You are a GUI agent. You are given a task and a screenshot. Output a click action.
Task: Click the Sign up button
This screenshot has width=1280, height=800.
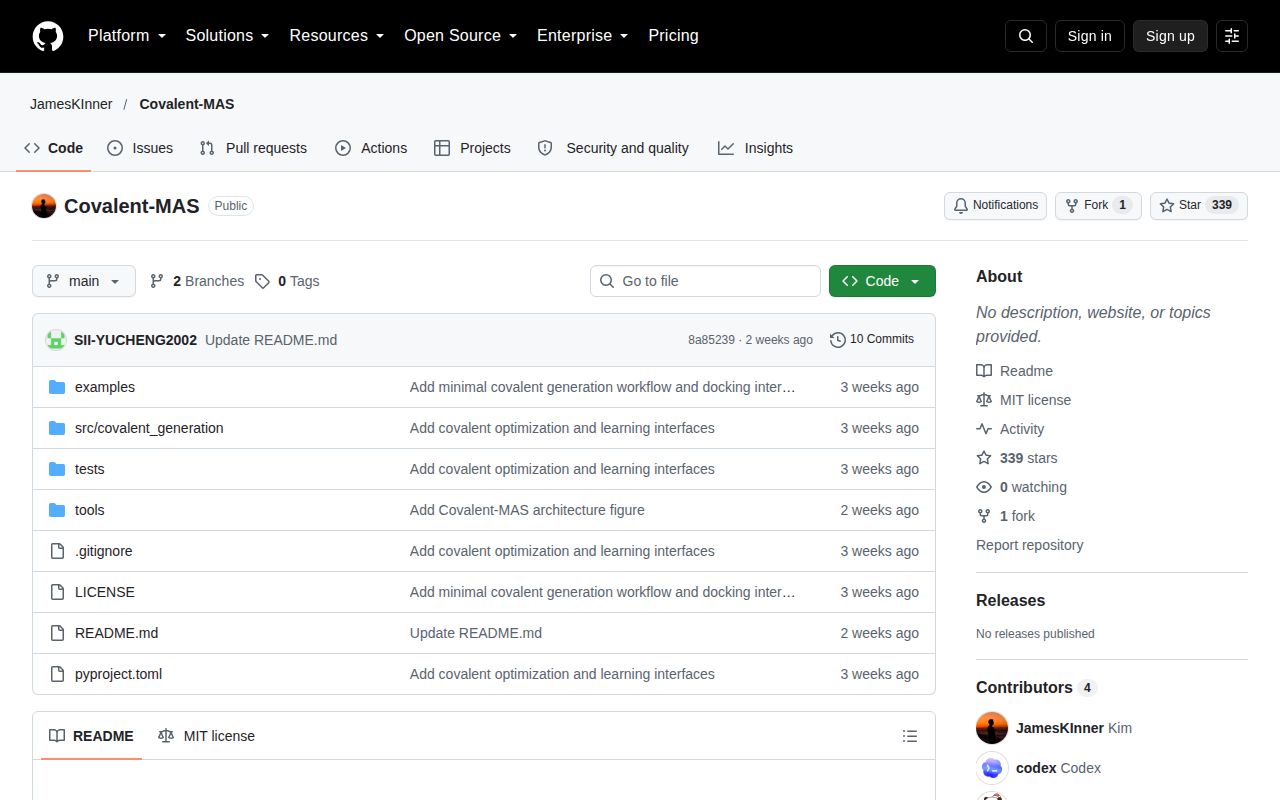click(x=1170, y=36)
